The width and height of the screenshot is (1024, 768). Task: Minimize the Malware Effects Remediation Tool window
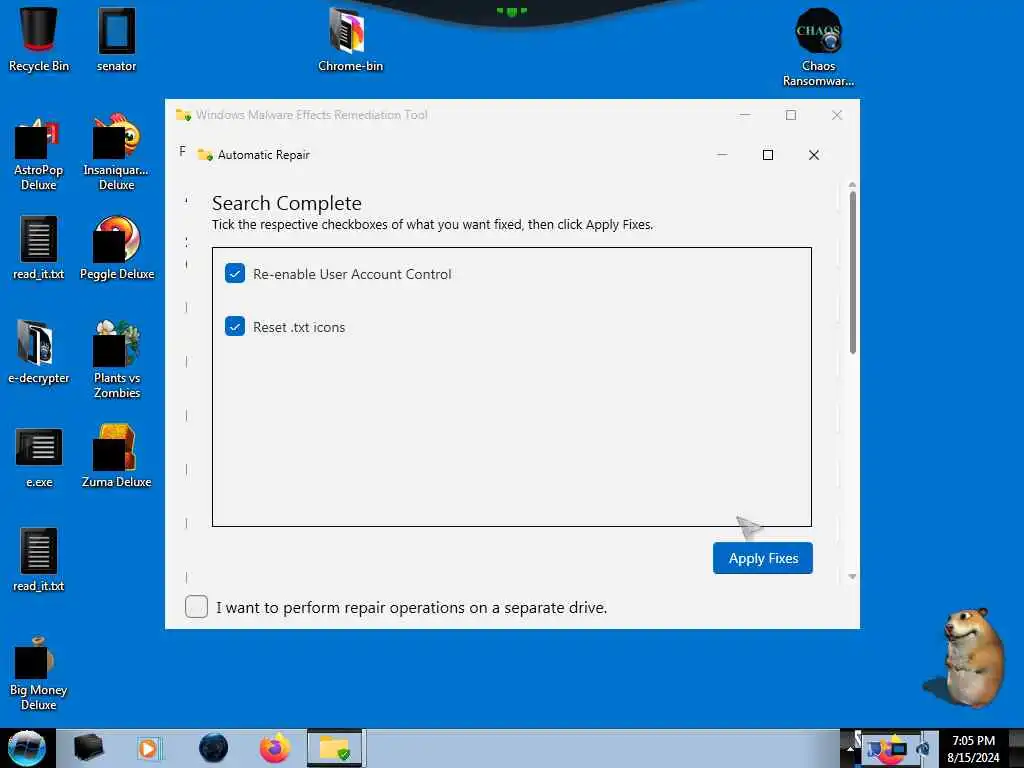point(744,115)
